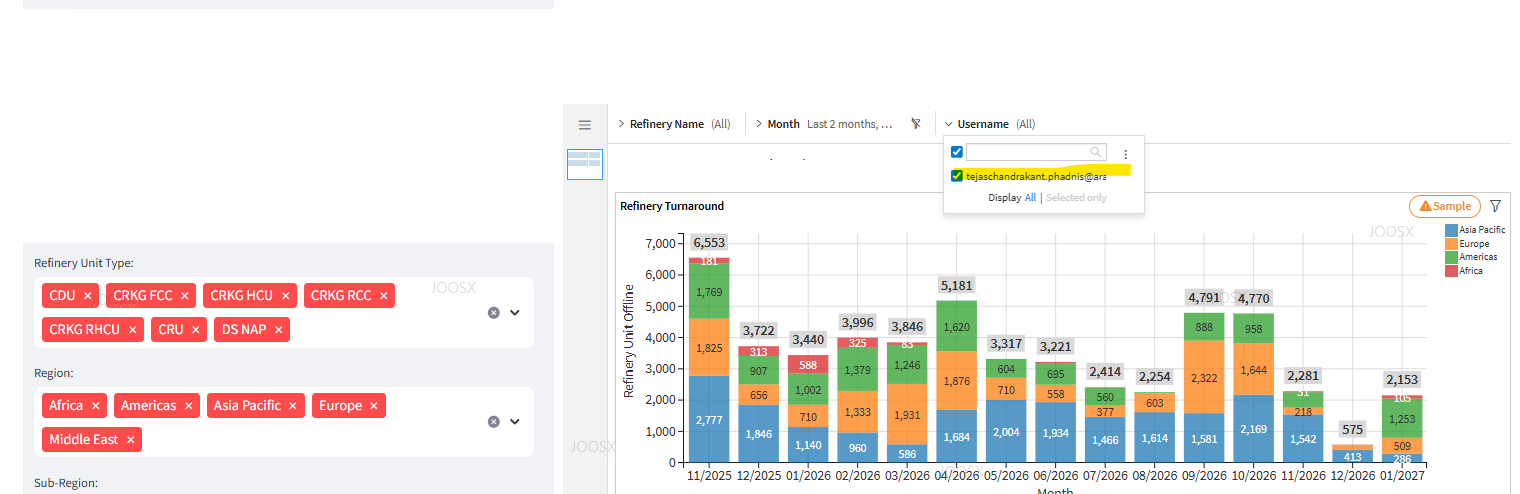Click the 1,253 Americas segment in 01/2027
Screen dimensions: 1520x494
[1402, 419]
